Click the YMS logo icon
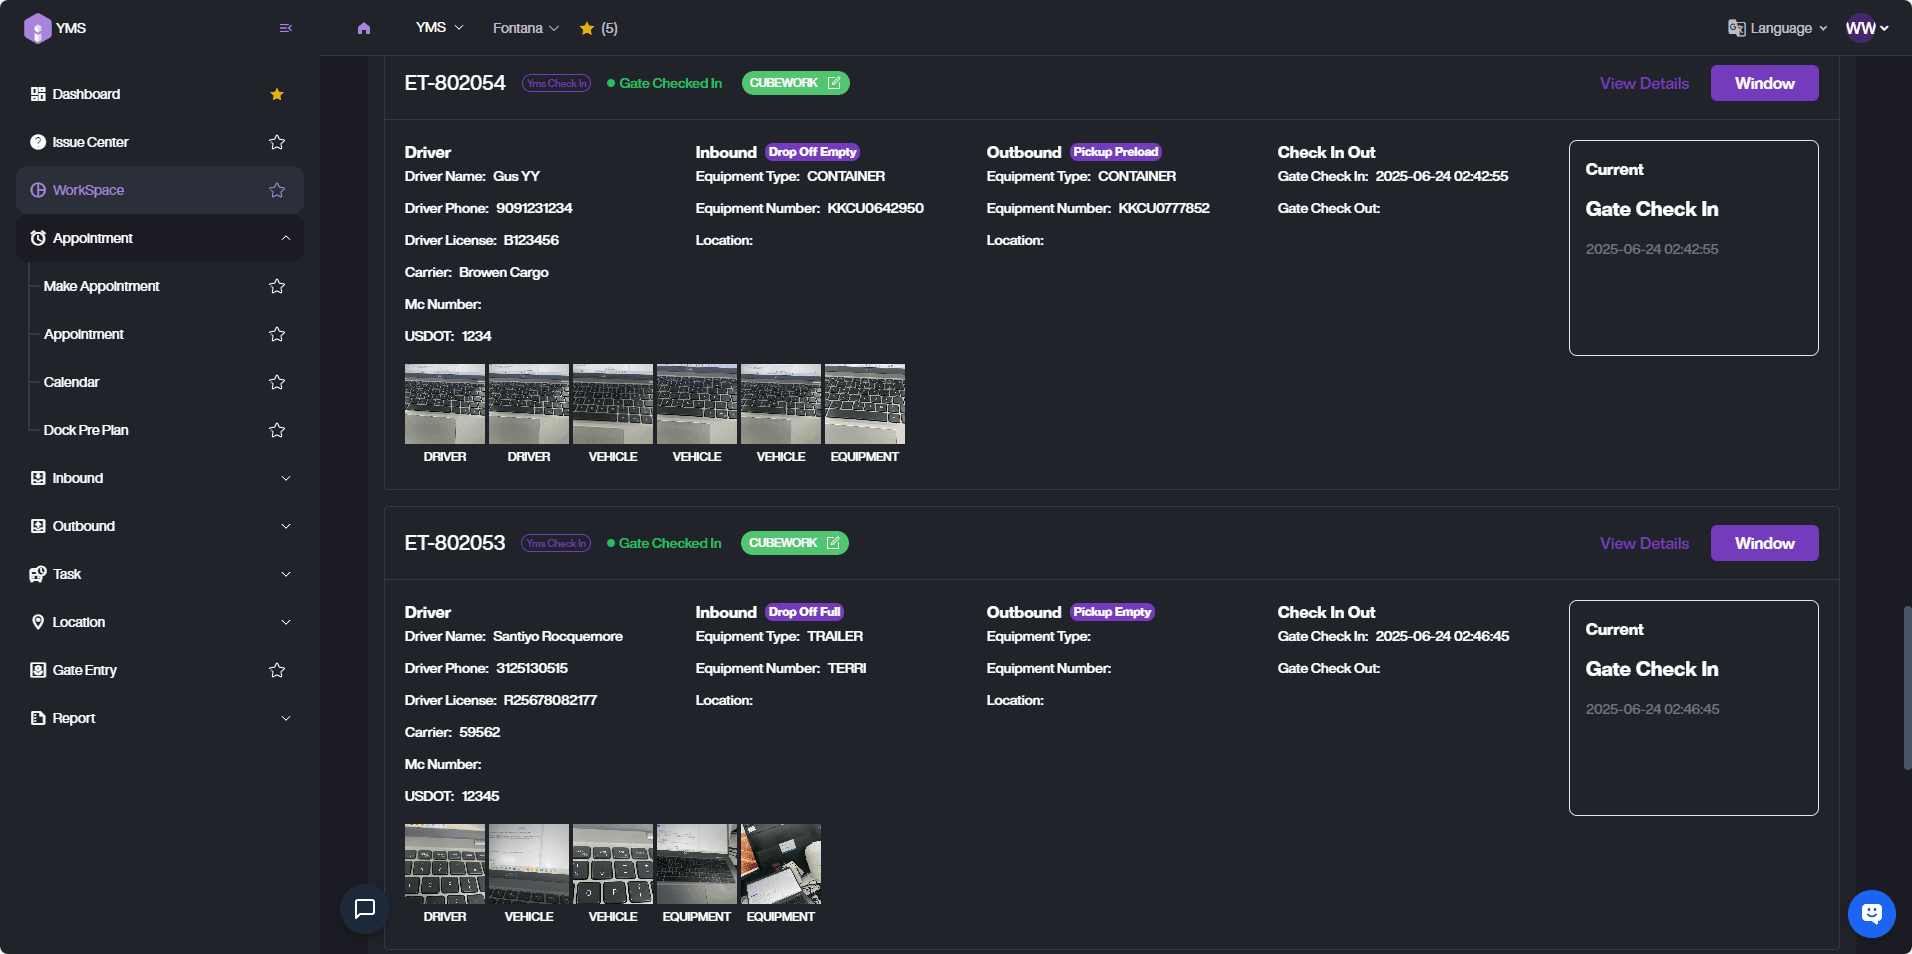Viewport: 1912px width, 954px height. tap(37, 28)
